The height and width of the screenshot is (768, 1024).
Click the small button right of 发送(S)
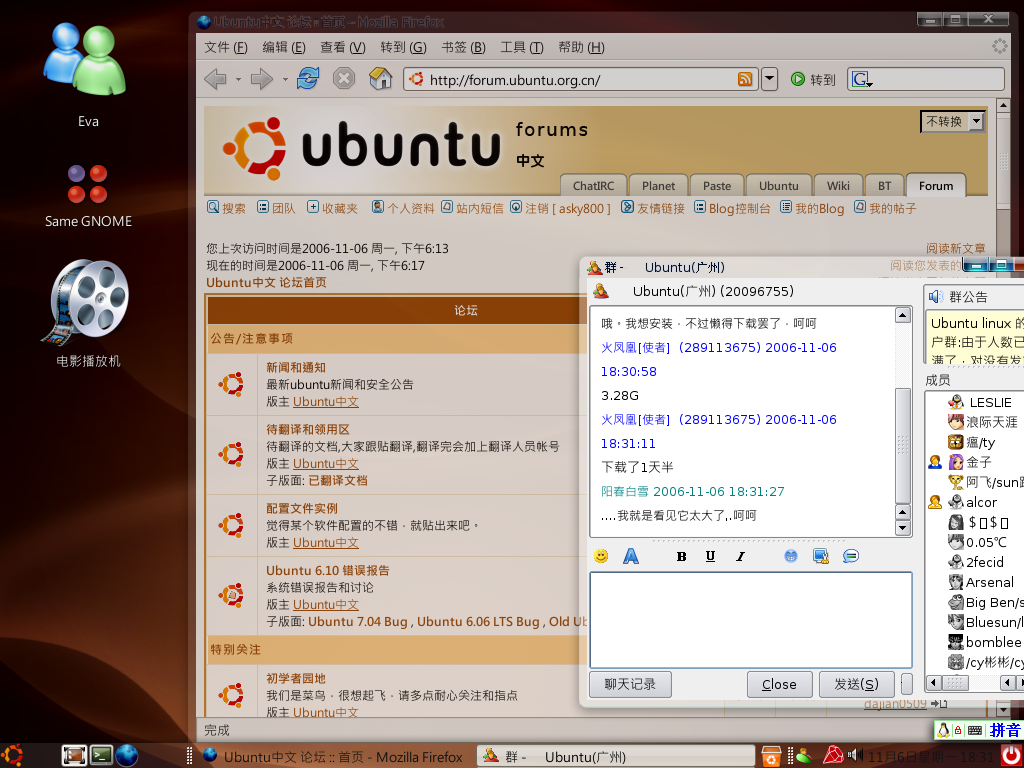[x=906, y=684]
